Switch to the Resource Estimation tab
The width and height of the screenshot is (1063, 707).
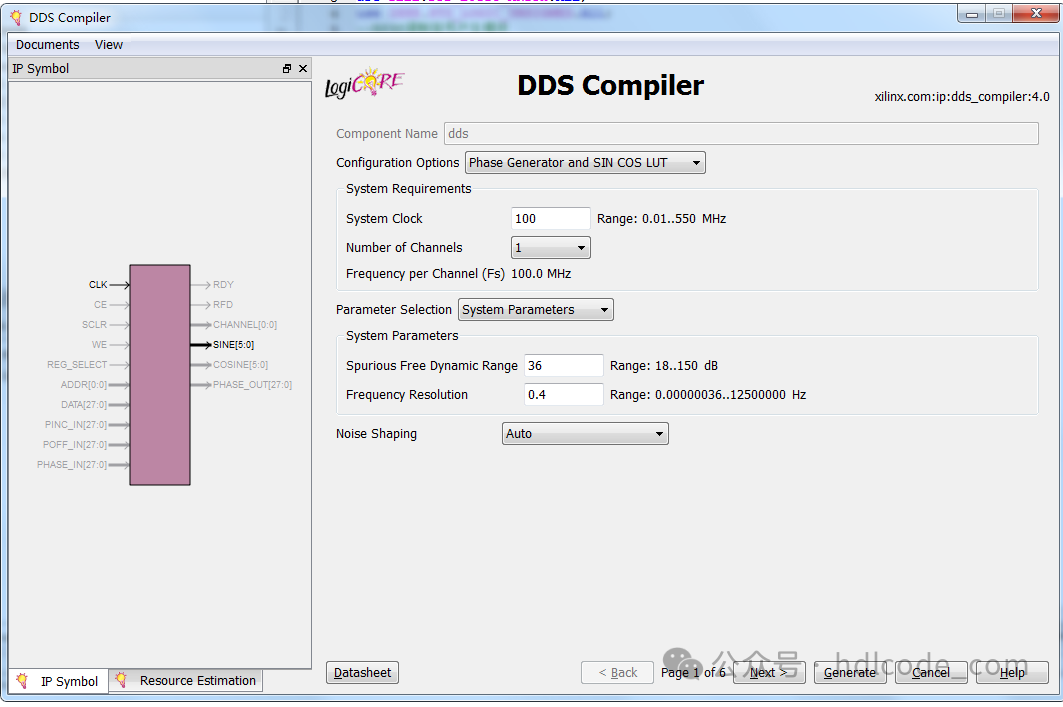186,681
